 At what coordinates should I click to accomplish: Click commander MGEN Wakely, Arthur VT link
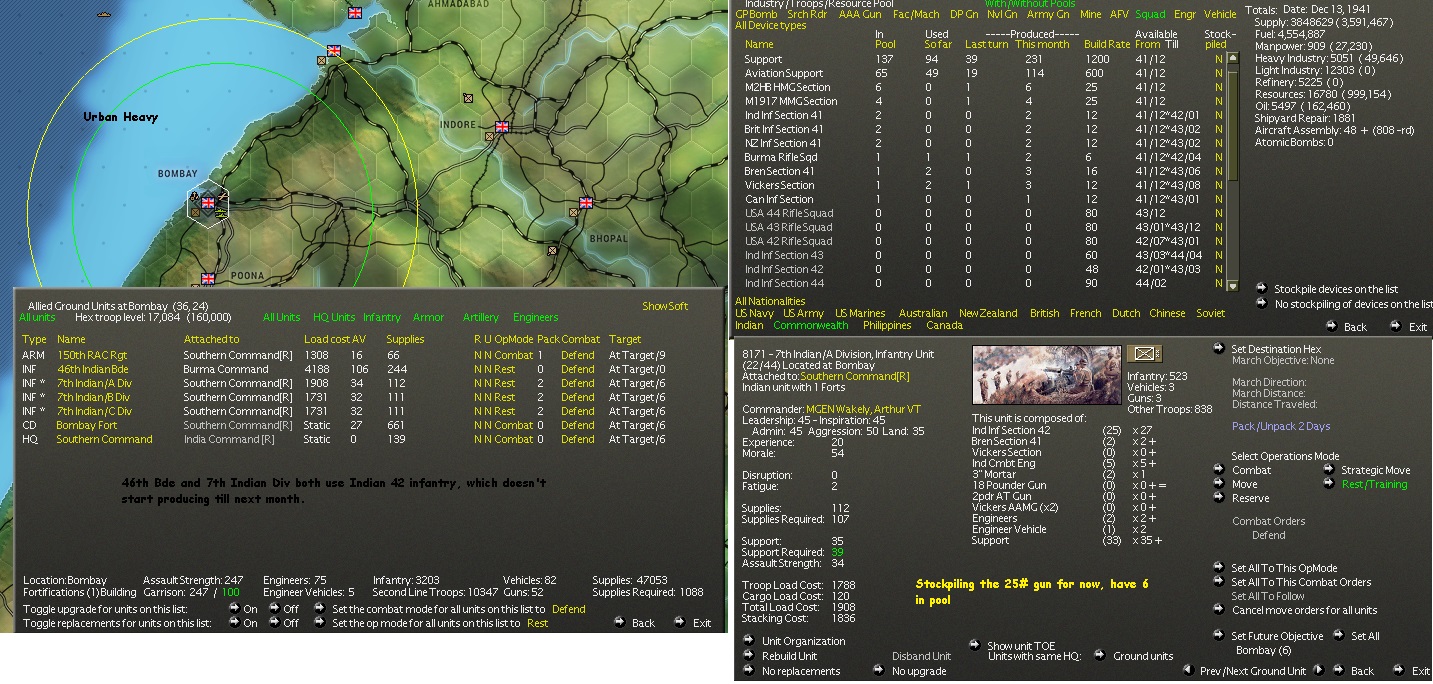coord(863,409)
